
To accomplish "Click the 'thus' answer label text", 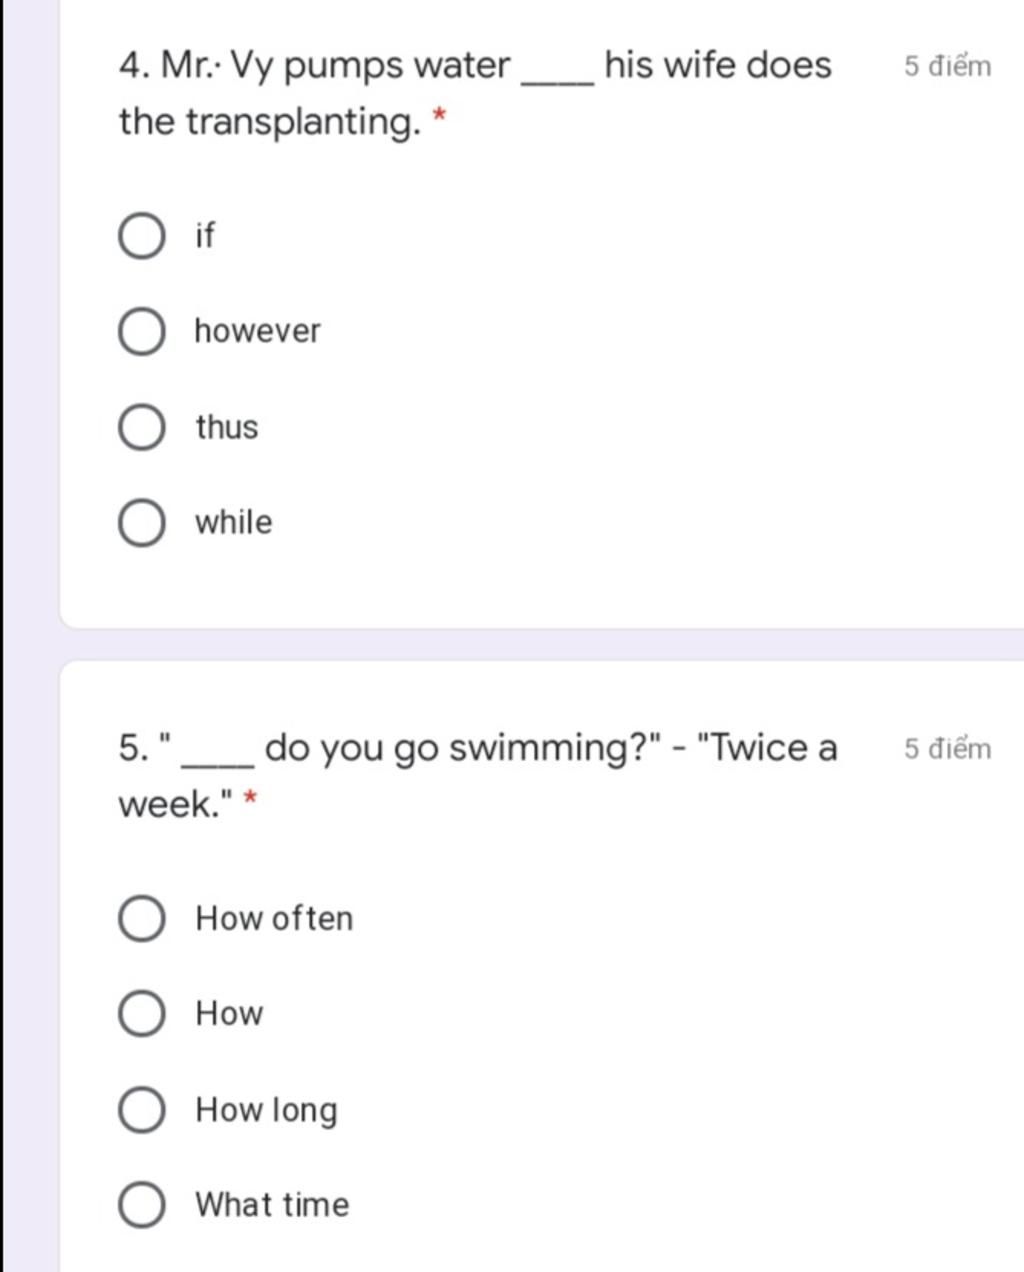I will click(x=227, y=427).
